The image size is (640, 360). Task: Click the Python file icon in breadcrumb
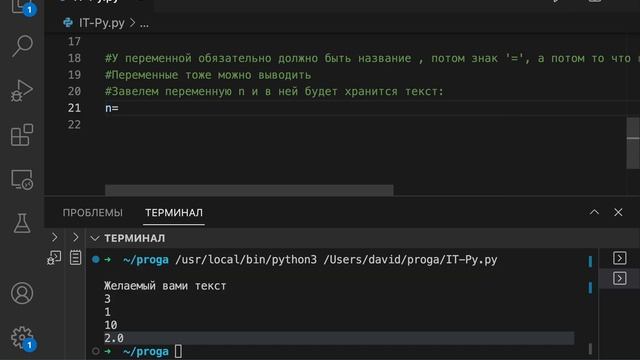68,23
